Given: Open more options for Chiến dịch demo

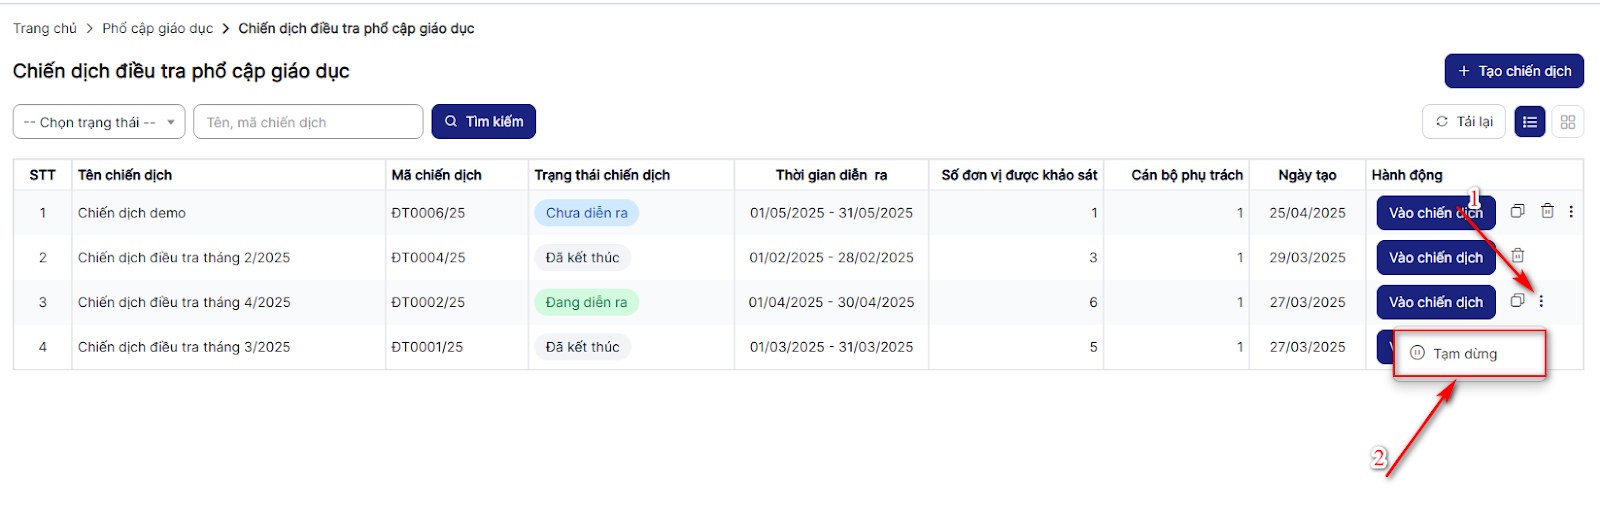Looking at the screenshot, I should pyautogui.click(x=1571, y=212).
